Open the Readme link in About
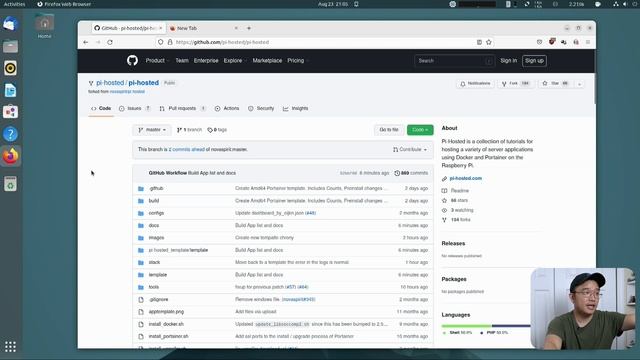This screenshot has width=640, height=360. (x=456, y=191)
